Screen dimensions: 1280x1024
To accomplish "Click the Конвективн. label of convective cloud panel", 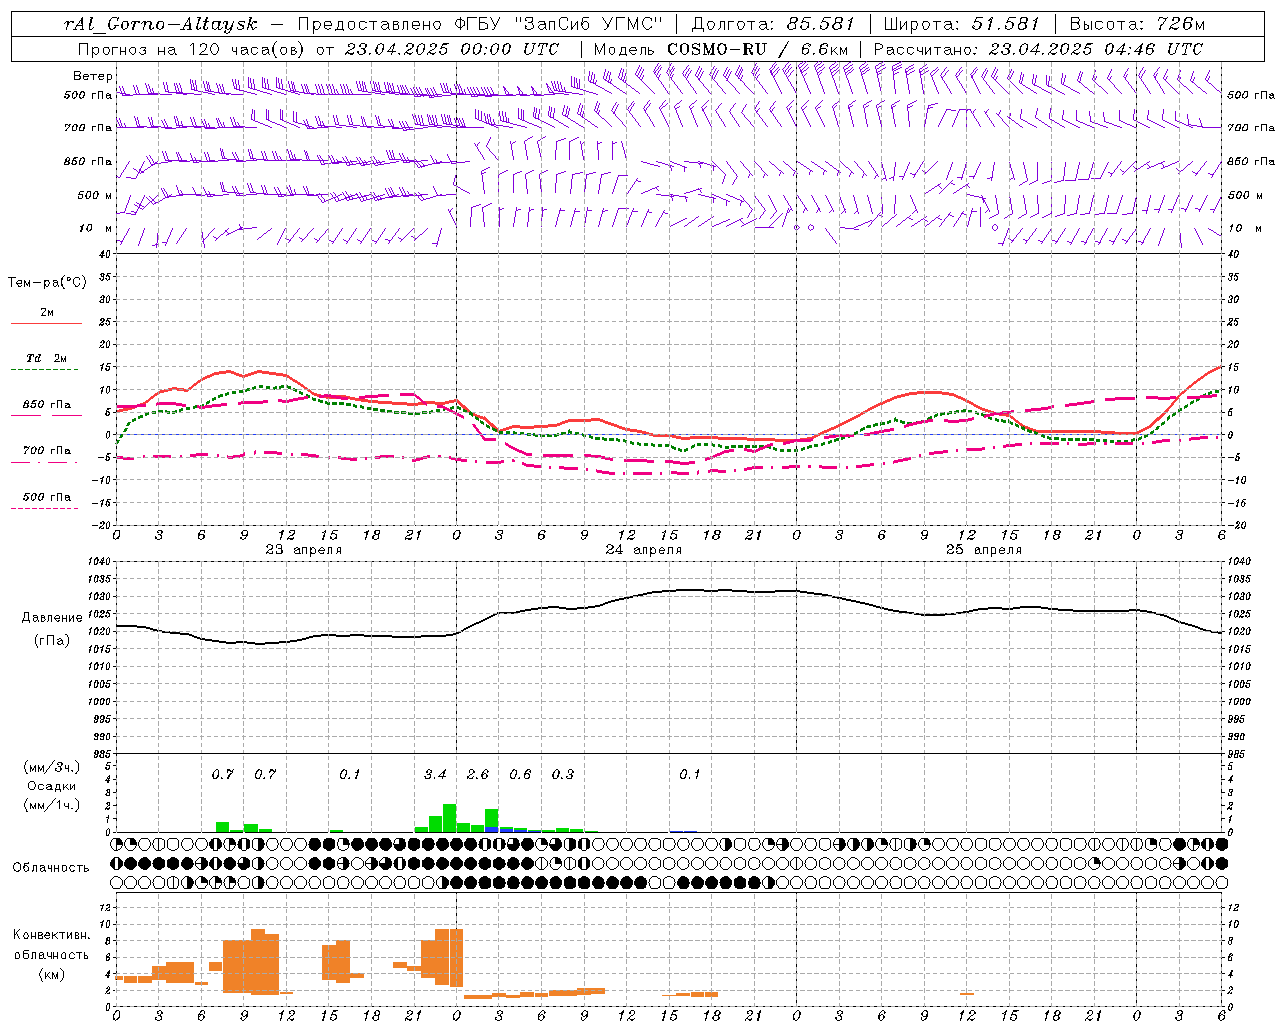I will click(51, 935).
